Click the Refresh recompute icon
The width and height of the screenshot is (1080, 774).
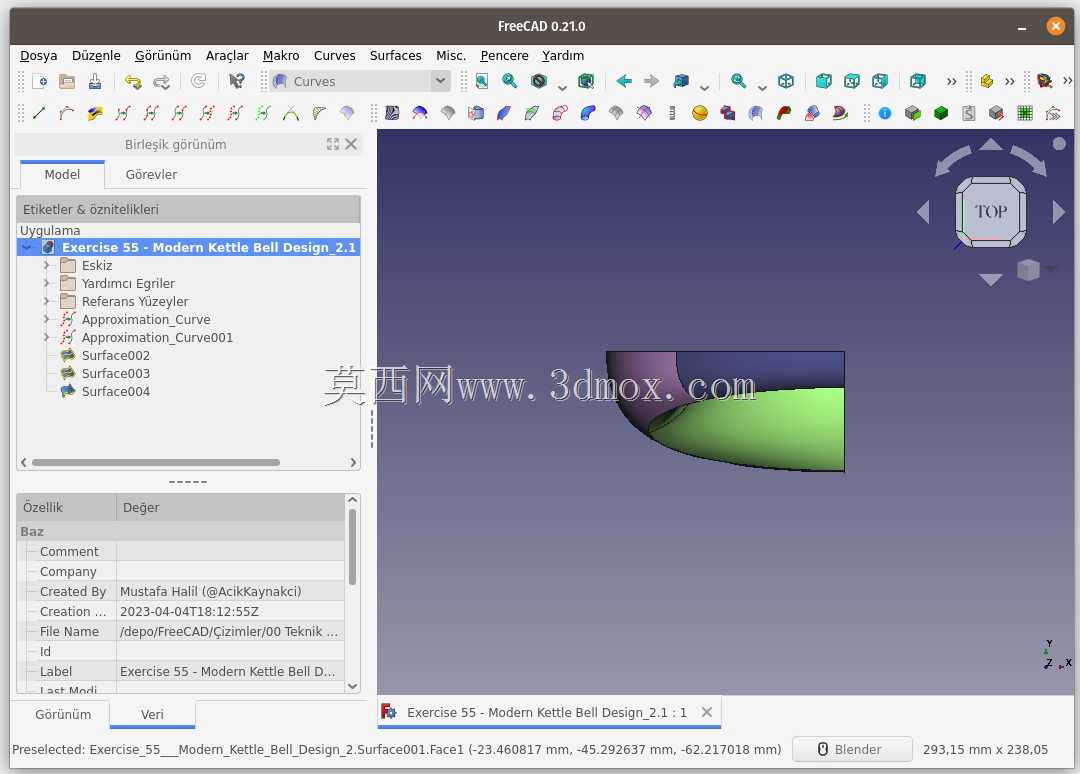point(198,81)
